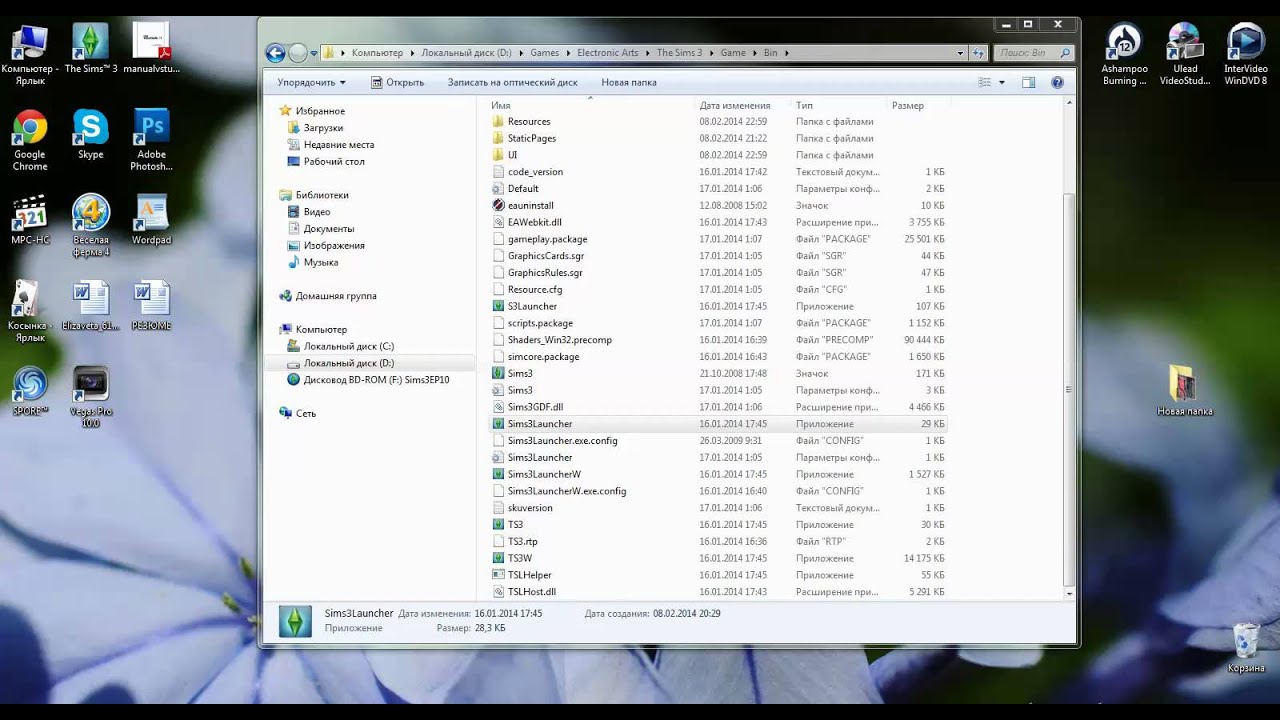Expand the breadcrumb arrow after Electronic Arts
The image size is (1280, 720).
click(x=647, y=53)
